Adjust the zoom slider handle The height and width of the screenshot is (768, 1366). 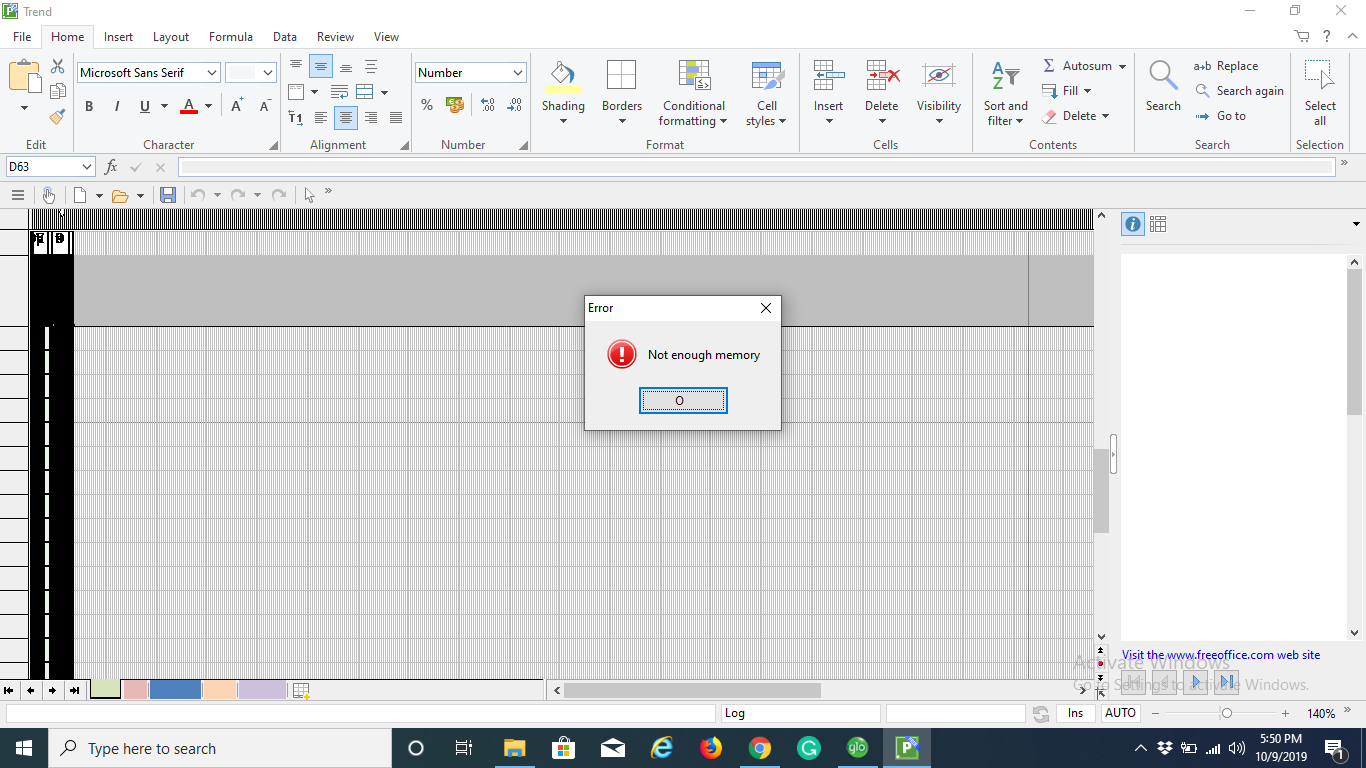coord(1226,713)
